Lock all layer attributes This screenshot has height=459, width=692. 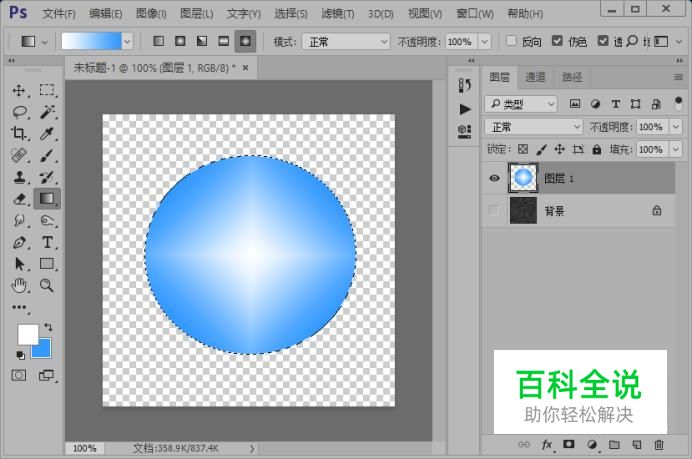[x=597, y=149]
